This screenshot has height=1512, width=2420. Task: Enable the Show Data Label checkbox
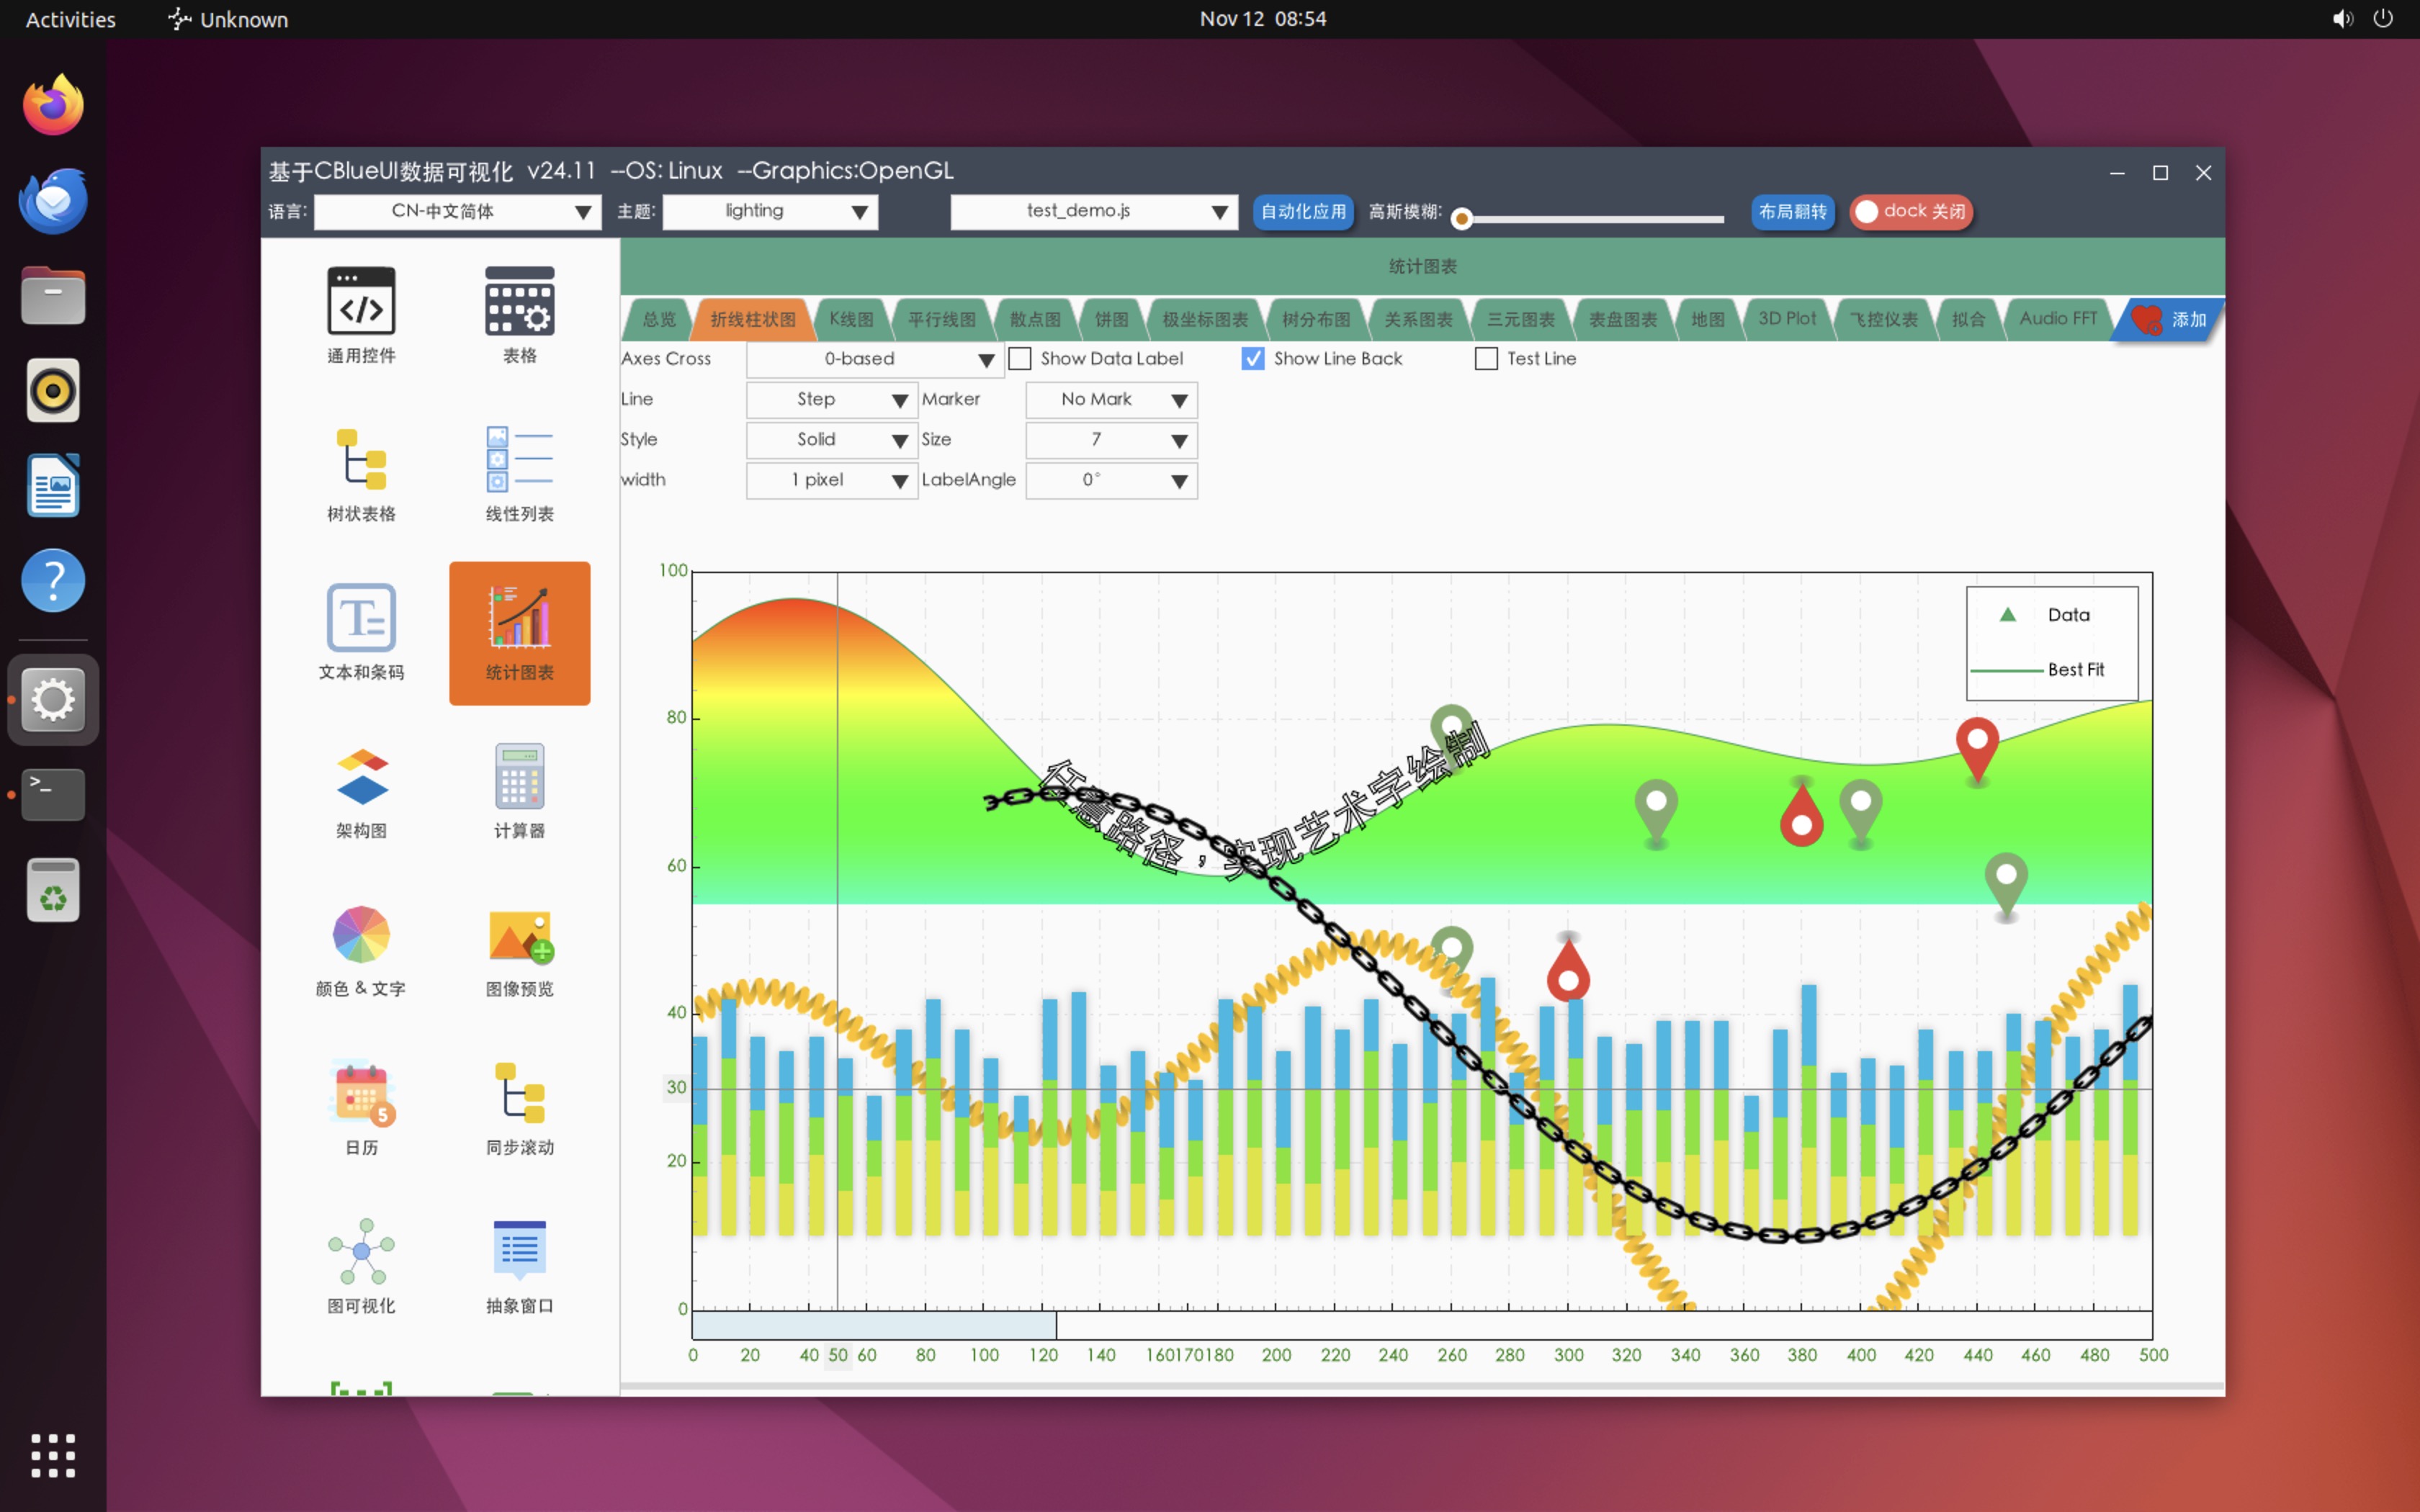pyautogui.click(x=1020, y=358)
